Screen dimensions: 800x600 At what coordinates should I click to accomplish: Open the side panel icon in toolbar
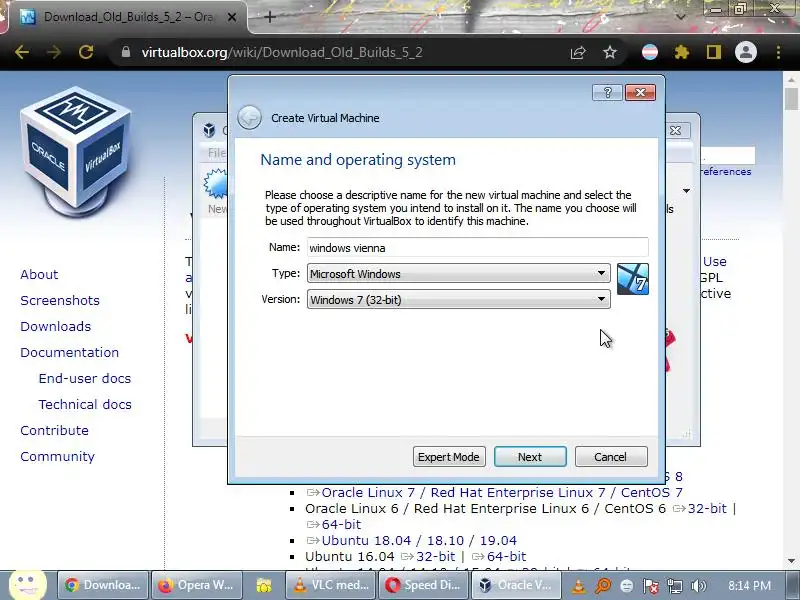[x=714, y=52]
